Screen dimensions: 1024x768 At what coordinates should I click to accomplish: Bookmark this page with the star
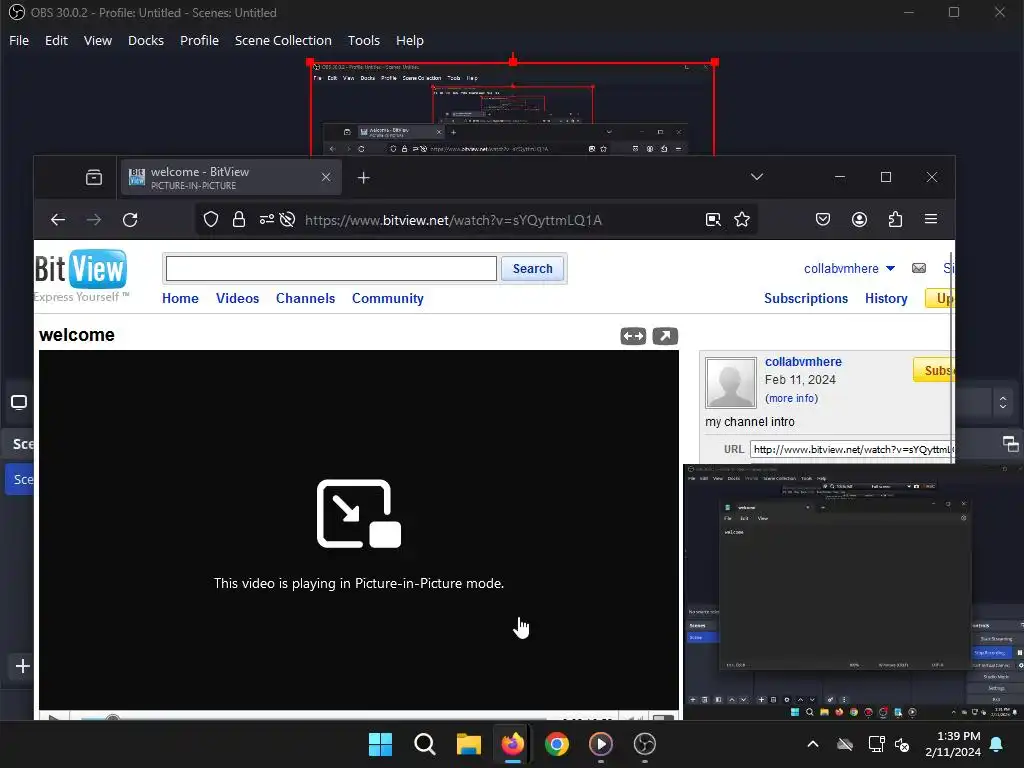click(742, 219)
